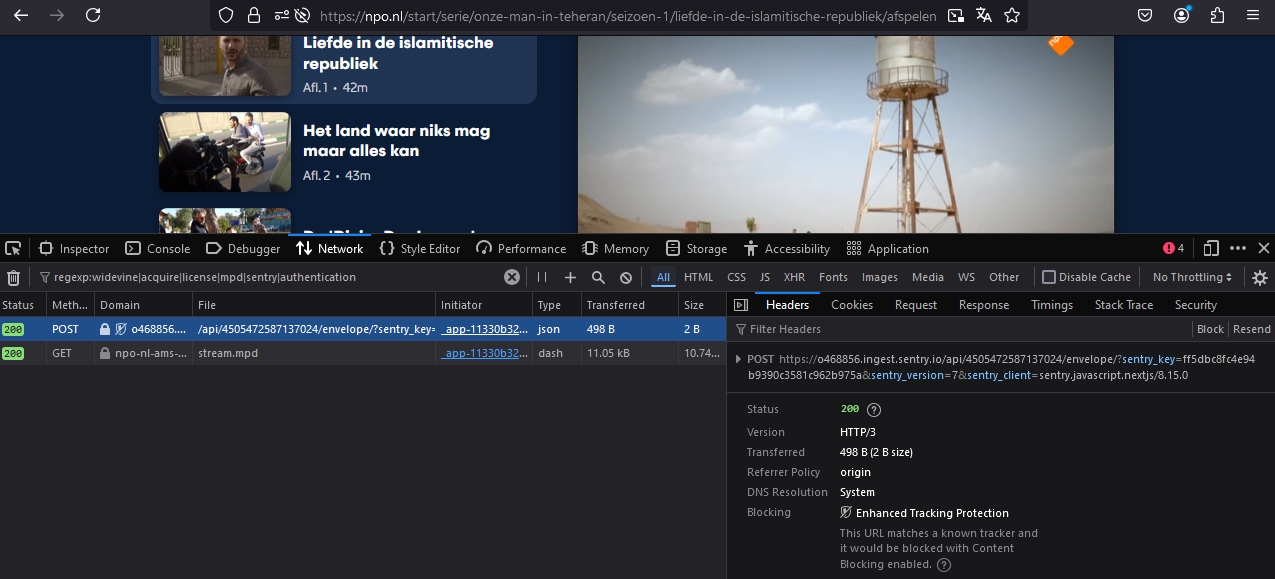Sort requests by Transferred column
This screenshot has height=579, width=1275.
629,305
